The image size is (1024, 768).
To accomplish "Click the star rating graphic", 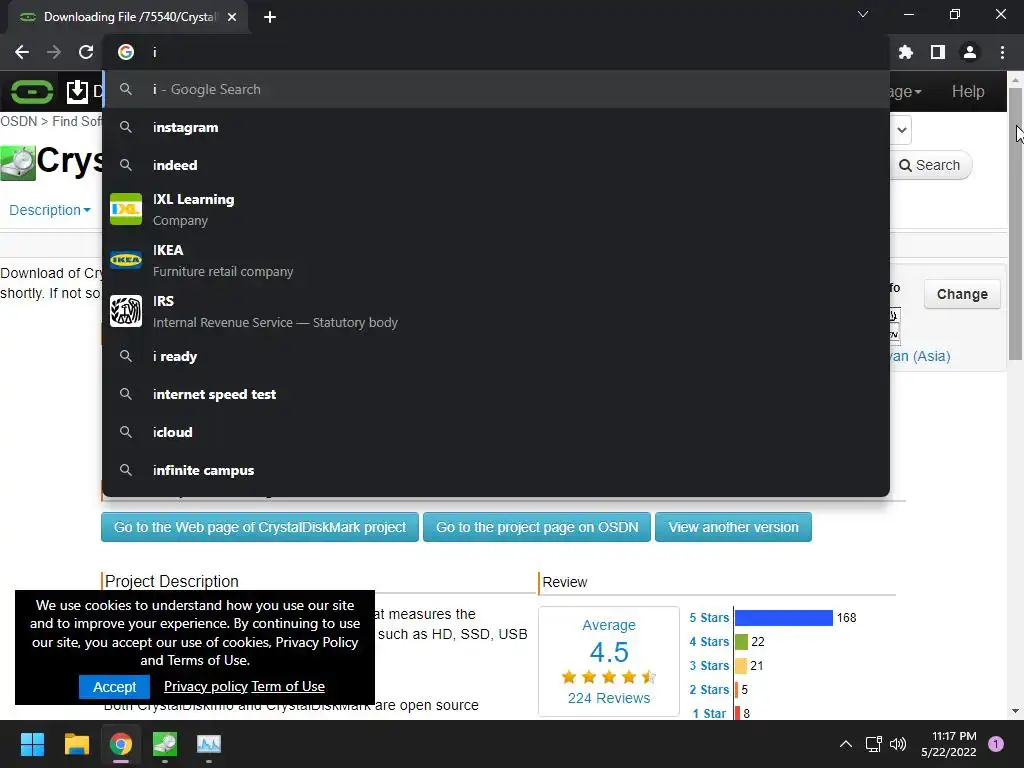I will click(x=609, y=677).
